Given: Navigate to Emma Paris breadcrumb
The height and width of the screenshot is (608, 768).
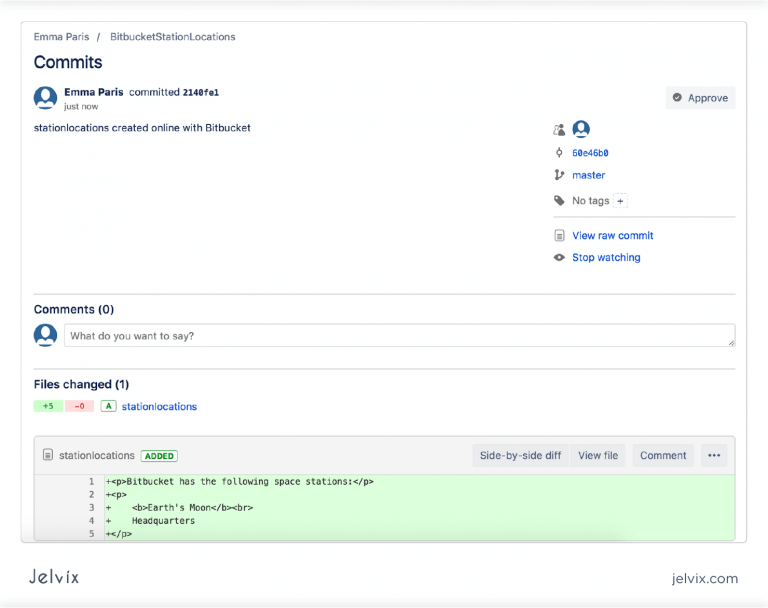Looking at the screenshot, I should point(61,37).
